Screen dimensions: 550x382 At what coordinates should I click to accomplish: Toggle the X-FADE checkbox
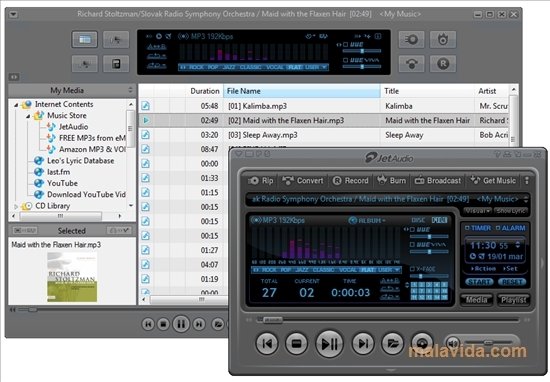(x=412, y=269)
